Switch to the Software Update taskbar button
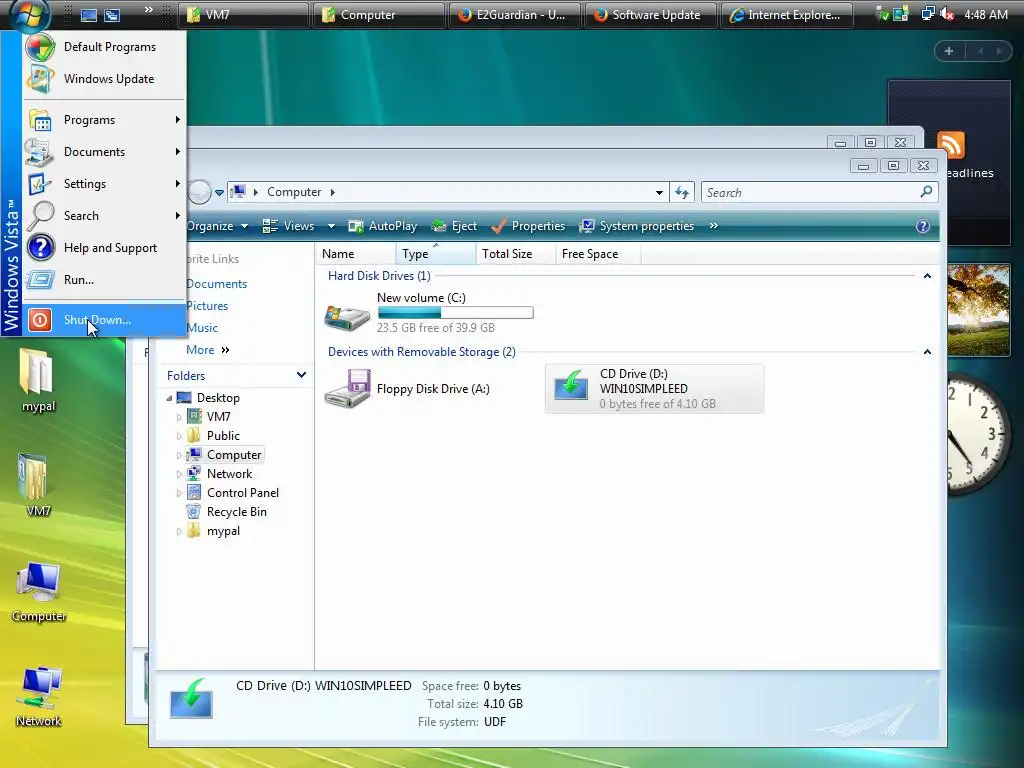Image resolution: width=1024 pixels, height=768 pixels. click(650, 15)
